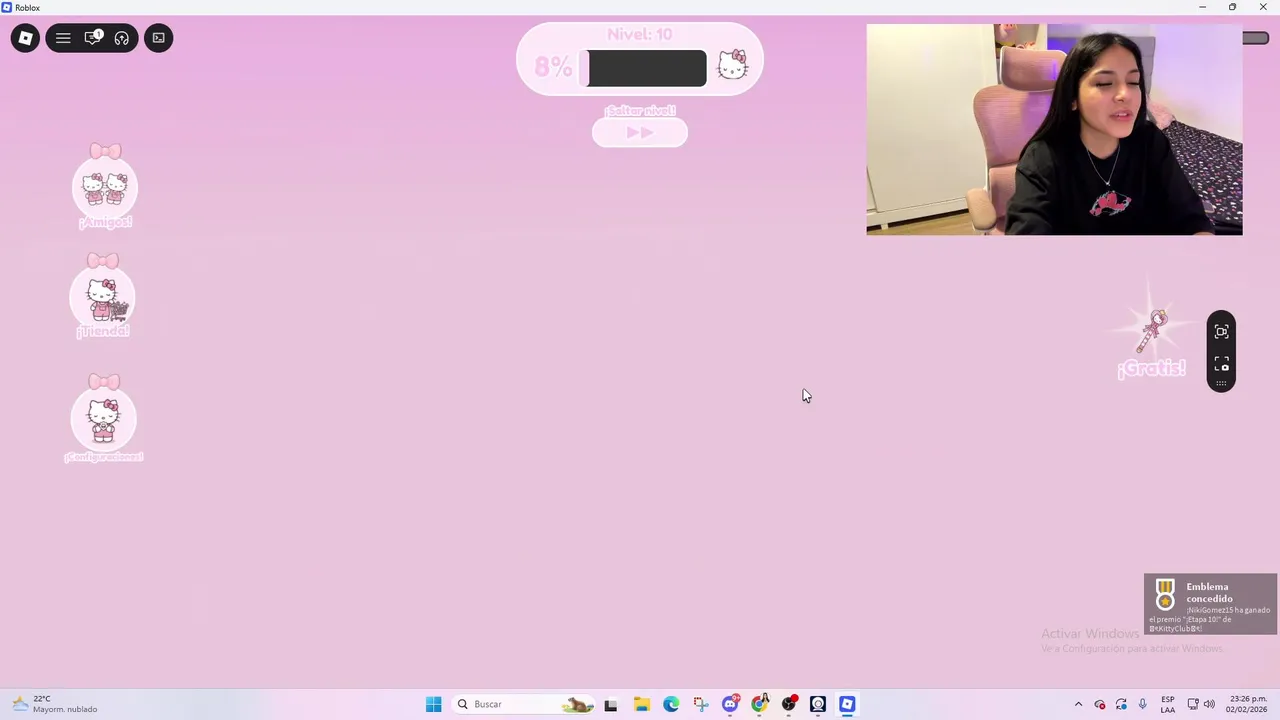This screenshot has width=1280, height=720.
Task: Open Snipping Tool from taskbar
Action: tap(700, 704)
